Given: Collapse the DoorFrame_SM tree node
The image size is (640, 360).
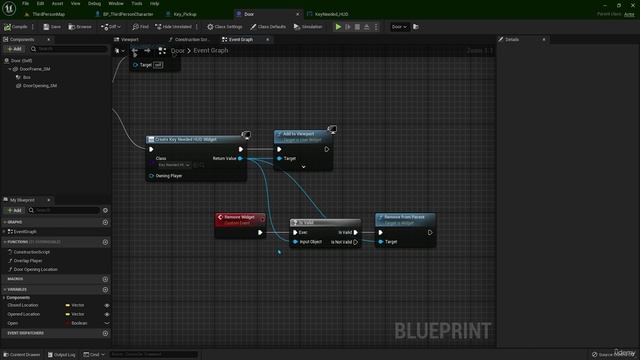Looking at the screenshot, I should coord(10,69).
